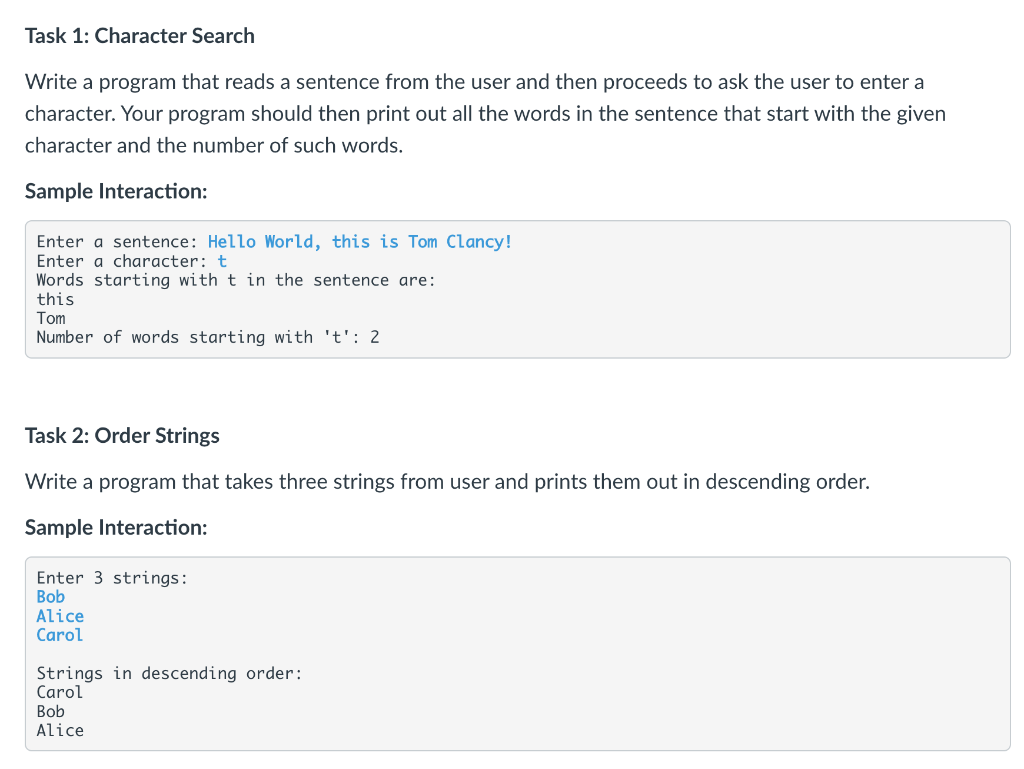This screenshot has width=1024, height=769.
Task: Click the blue Alice input line
Action: click(60, 616)
